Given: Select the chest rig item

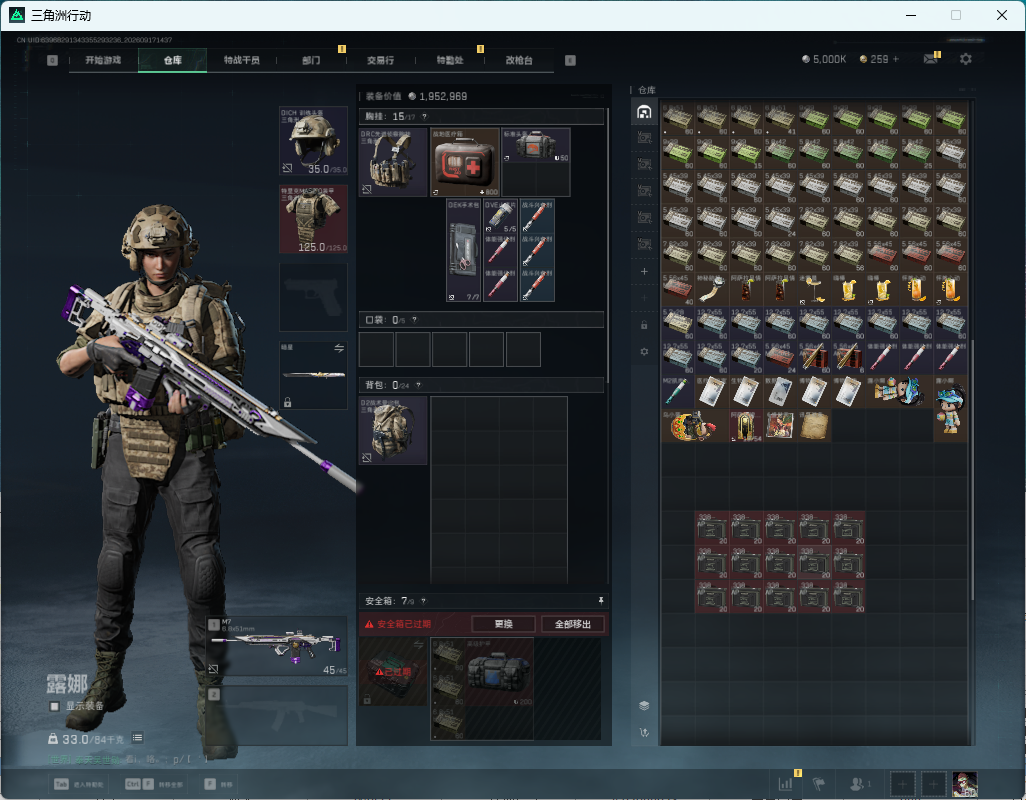Looking at the screenshot, I should click(x=393, y=162).
